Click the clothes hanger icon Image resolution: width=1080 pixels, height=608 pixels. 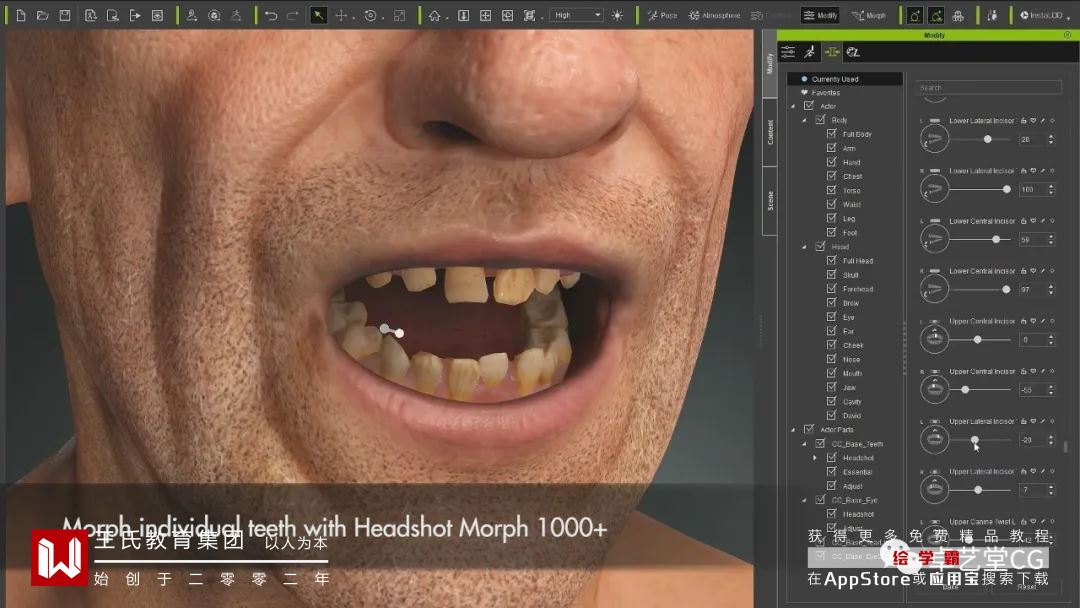click(x=236, y=15)
